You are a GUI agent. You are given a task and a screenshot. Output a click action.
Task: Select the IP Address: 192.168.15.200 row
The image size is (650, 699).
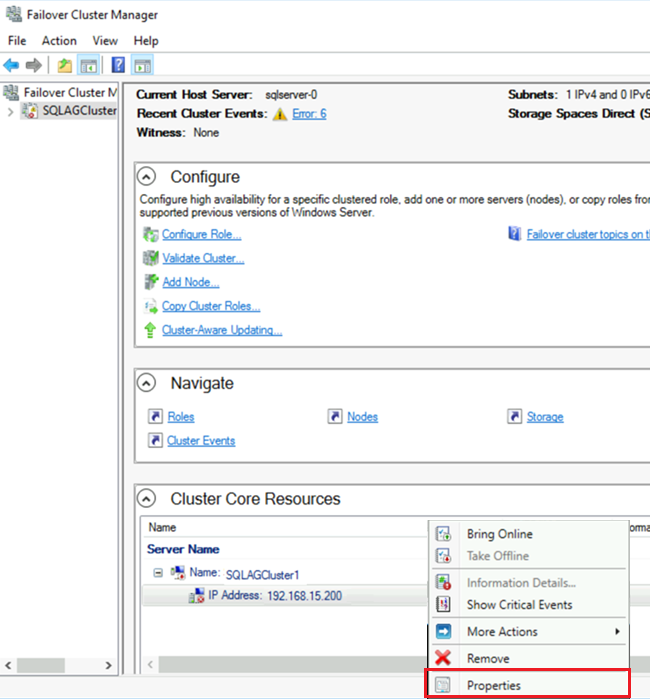(284, 596)
